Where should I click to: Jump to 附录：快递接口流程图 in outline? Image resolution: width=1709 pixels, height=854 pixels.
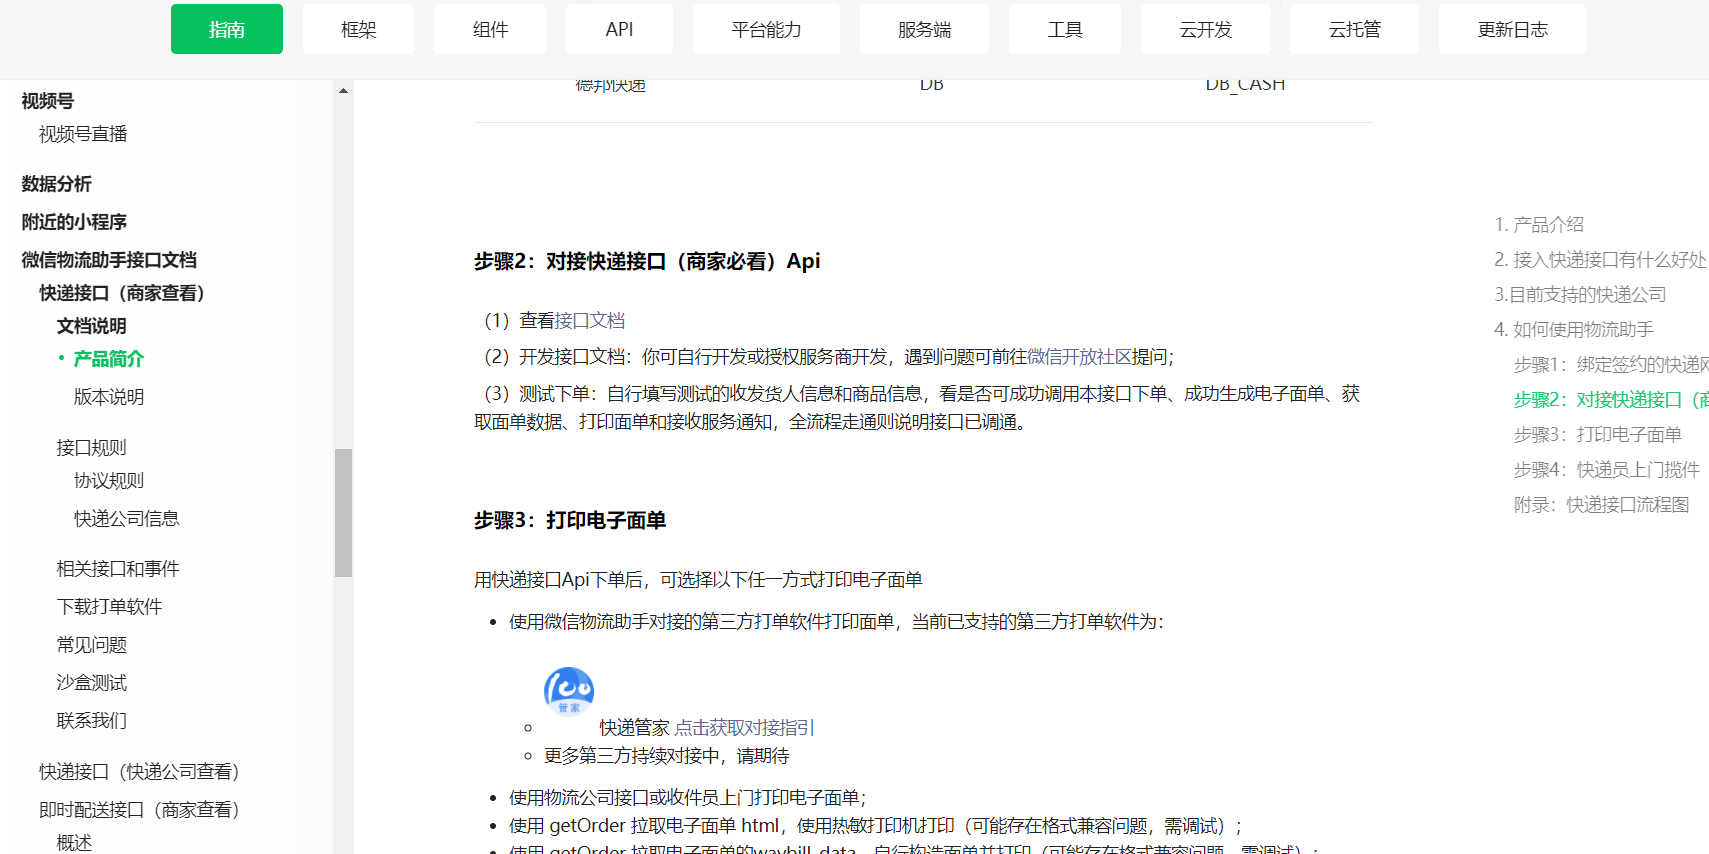1602,505
